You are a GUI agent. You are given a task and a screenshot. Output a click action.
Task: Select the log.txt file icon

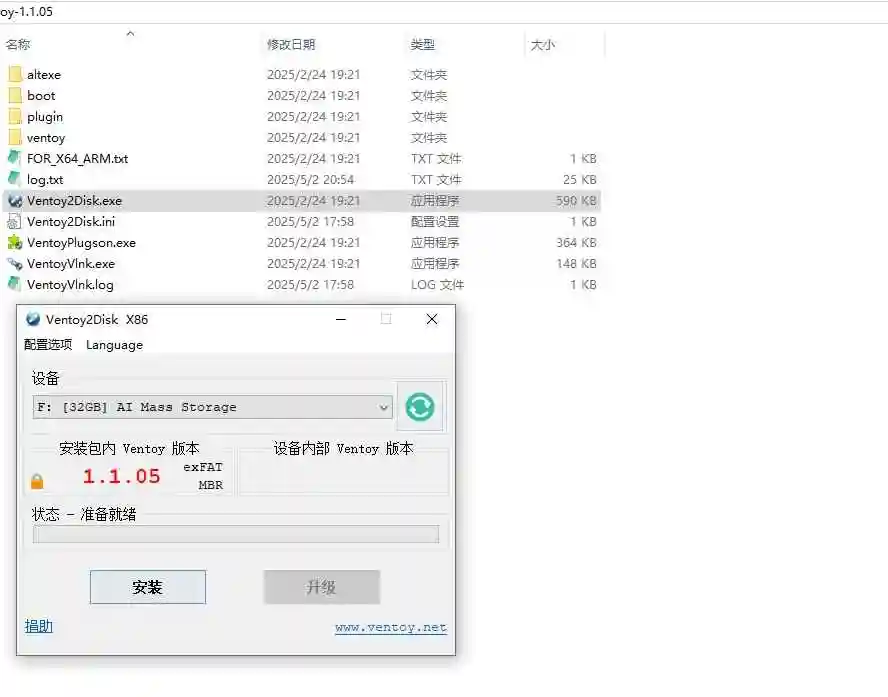[16, 179]
